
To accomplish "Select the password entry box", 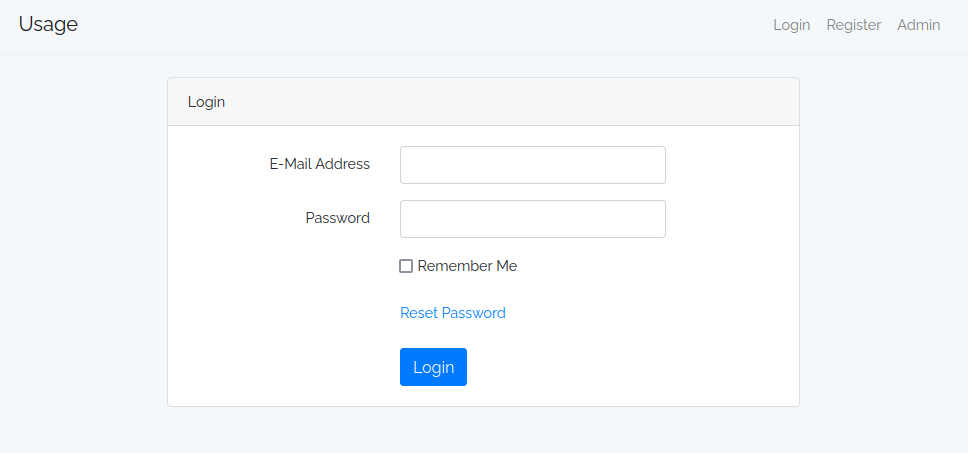I will 532,219.
